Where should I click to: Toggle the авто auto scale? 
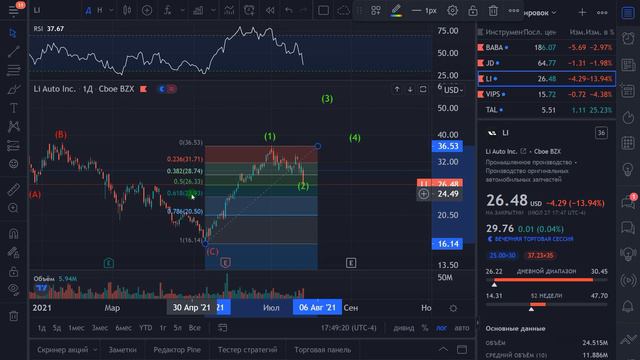point(462,328)
